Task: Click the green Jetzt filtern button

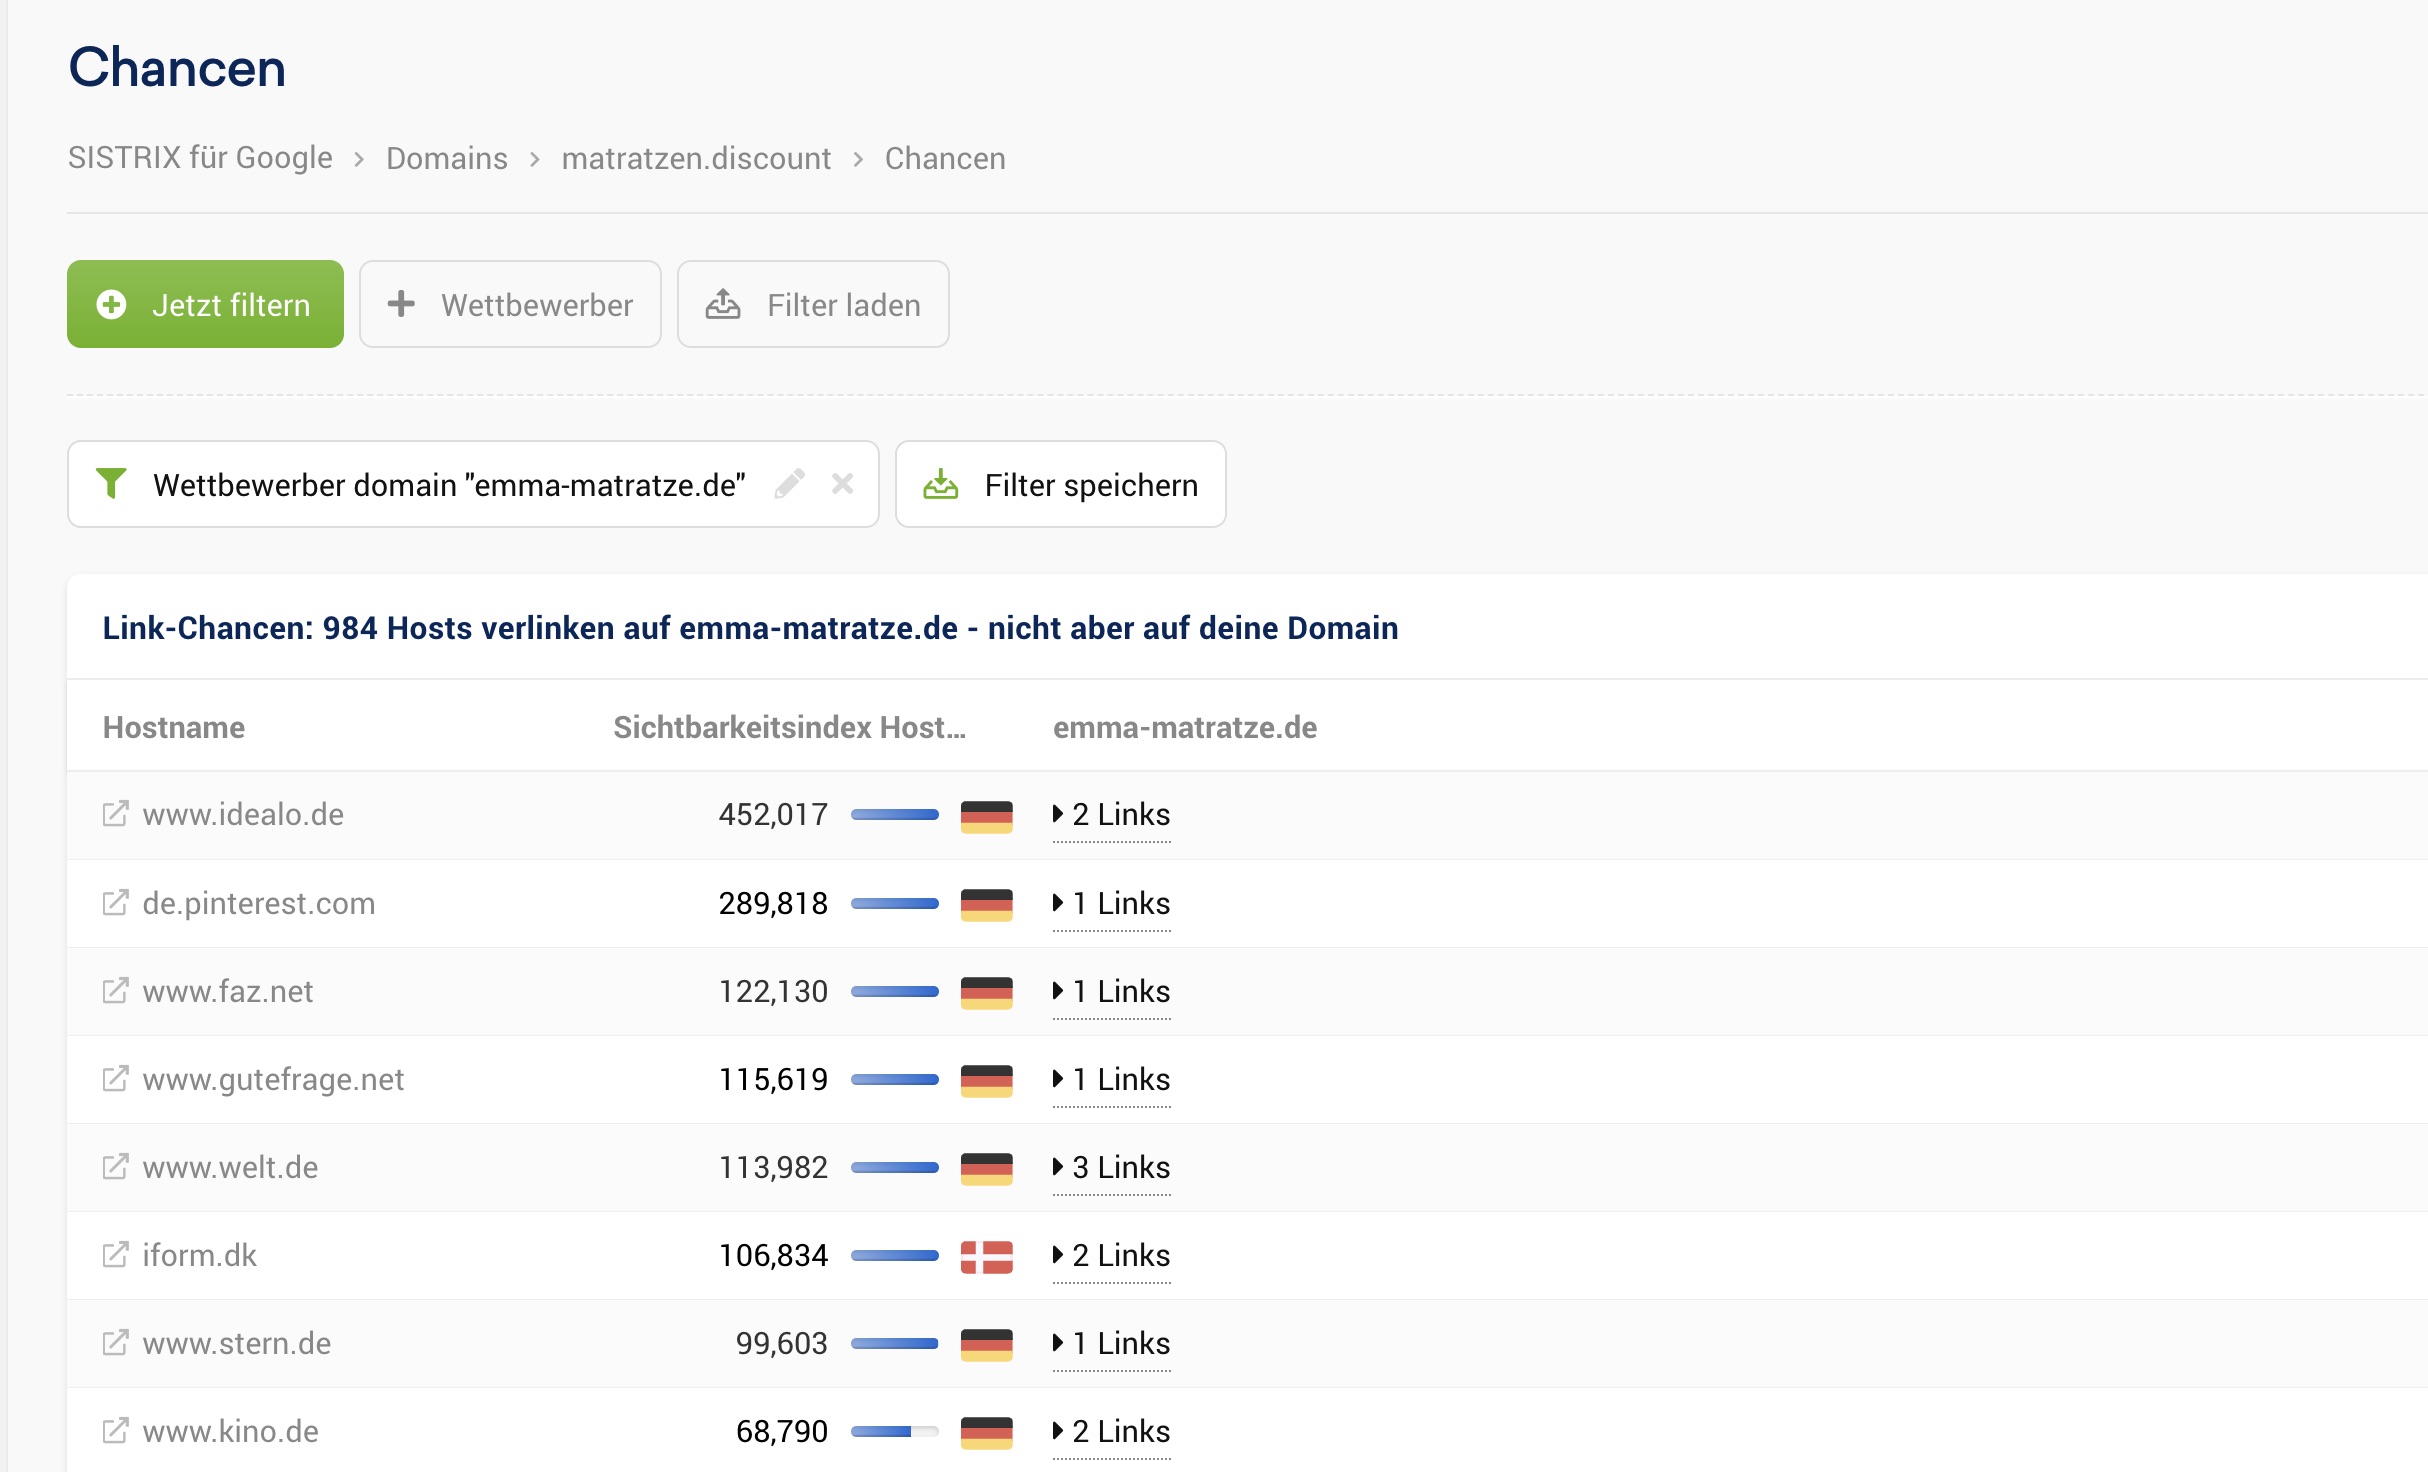Action: click(x=205, y=304)
